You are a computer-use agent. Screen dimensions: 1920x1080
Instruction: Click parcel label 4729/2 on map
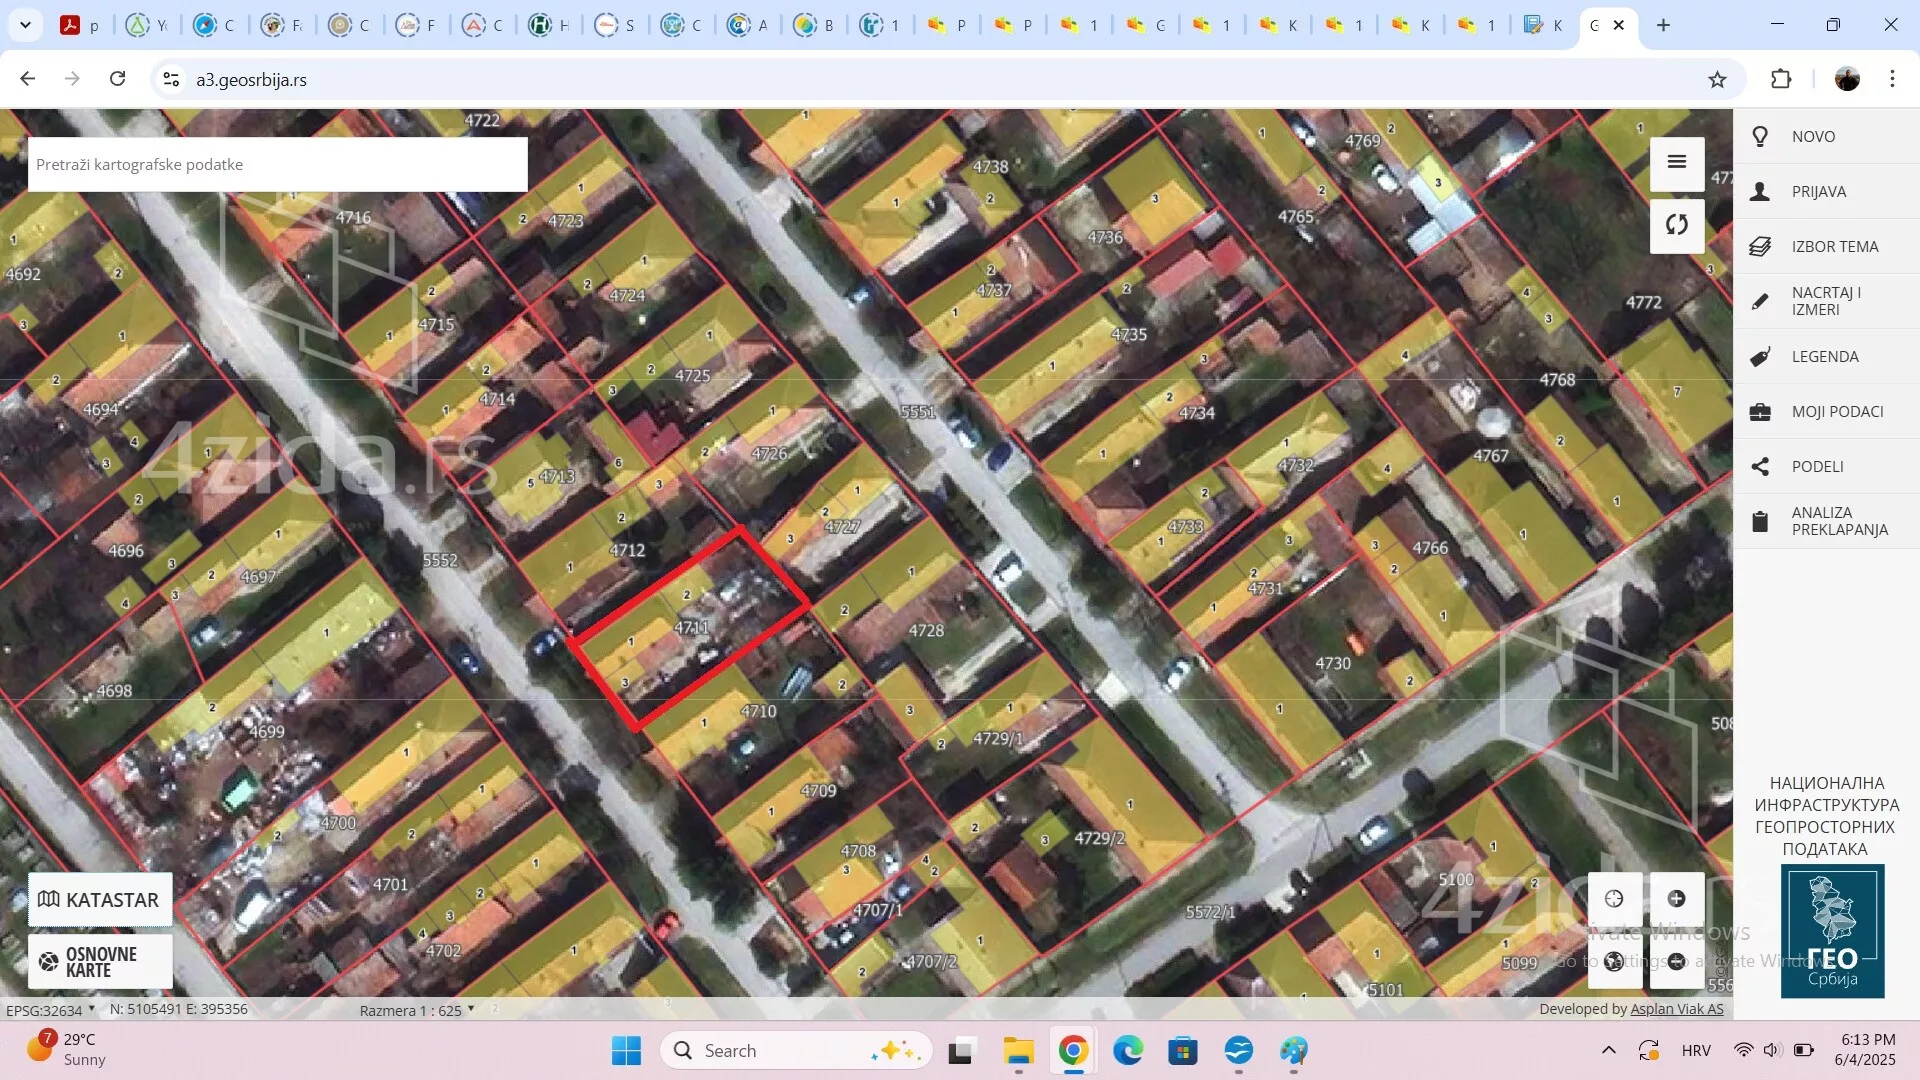(x=1099, y=838)
